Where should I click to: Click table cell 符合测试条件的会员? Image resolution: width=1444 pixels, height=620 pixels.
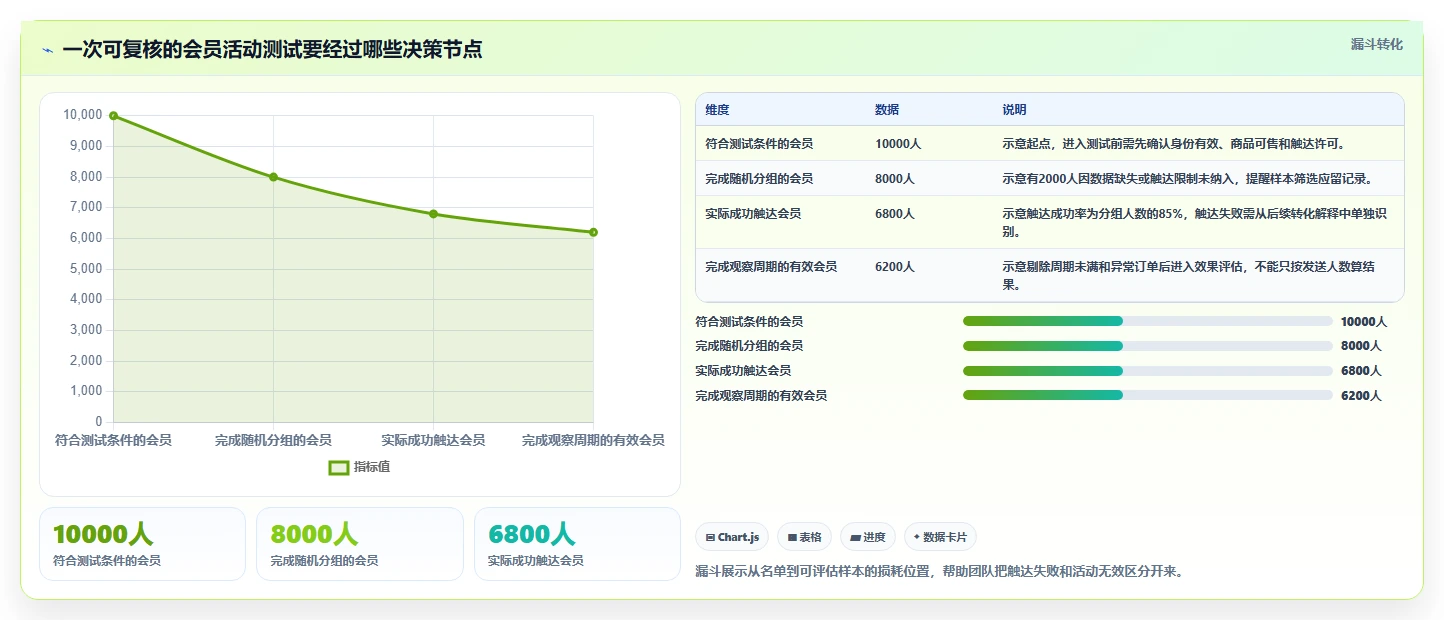click(x=759, y=144)
